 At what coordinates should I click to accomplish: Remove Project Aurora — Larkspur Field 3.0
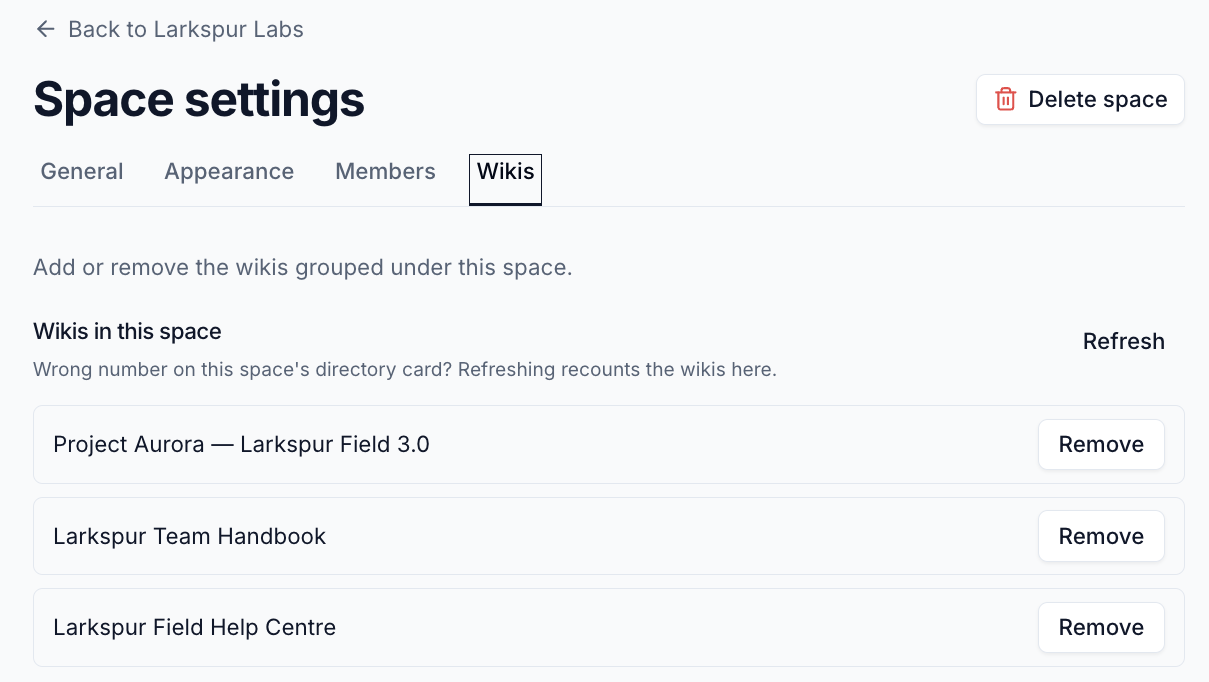(x=1101, y=444)
